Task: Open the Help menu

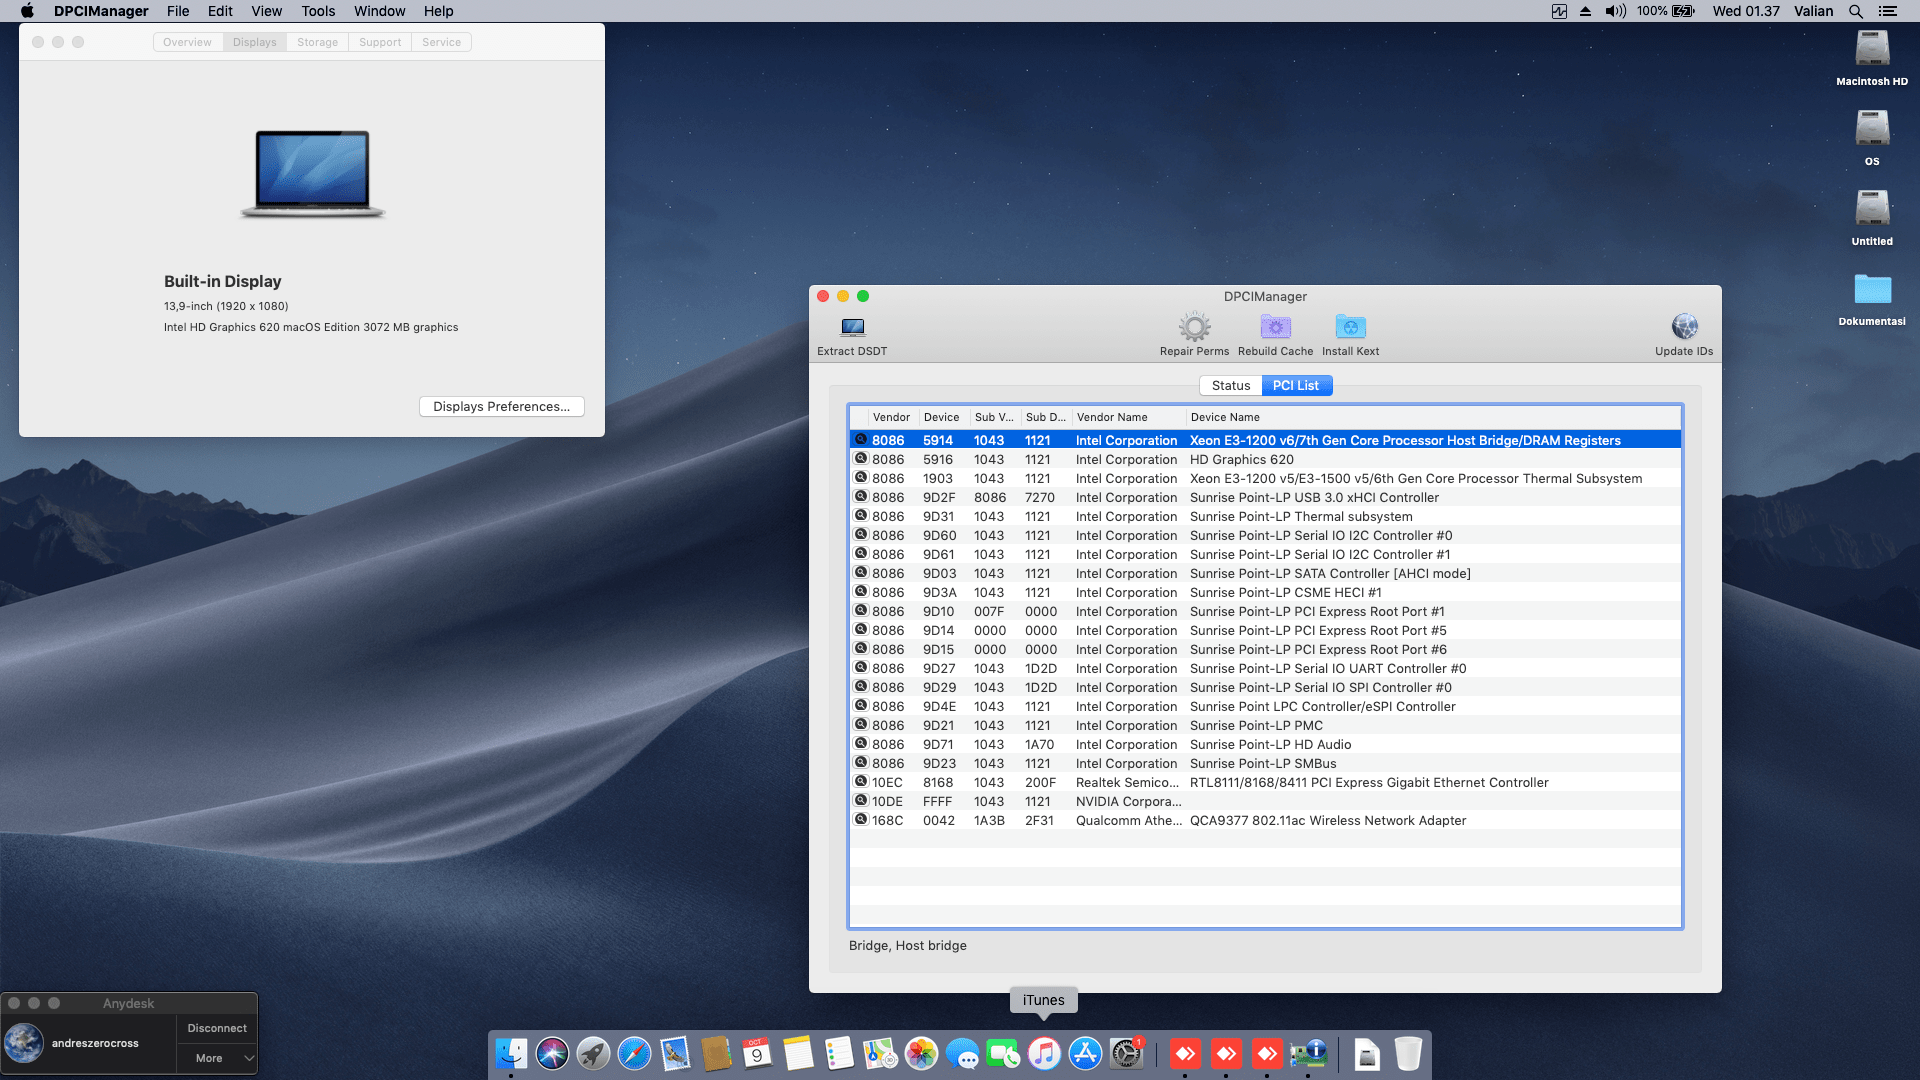Action: [x=438, y=11]
